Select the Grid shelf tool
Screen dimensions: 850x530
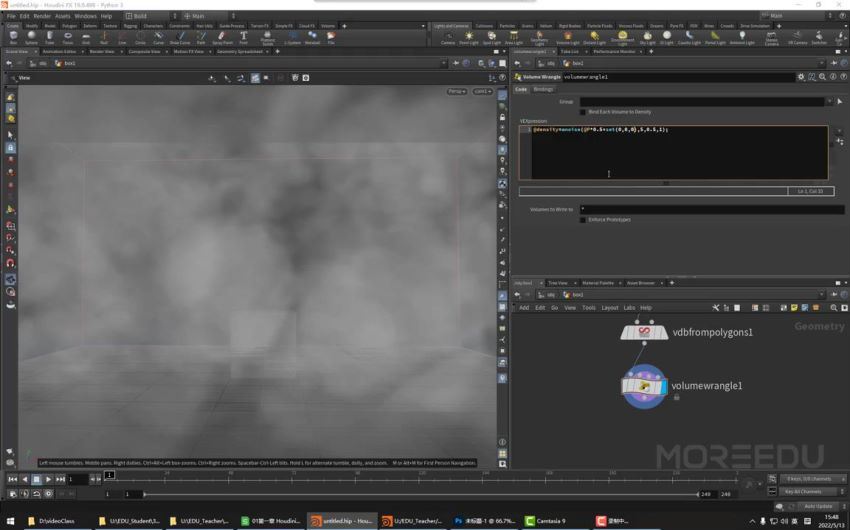point(86,37)
